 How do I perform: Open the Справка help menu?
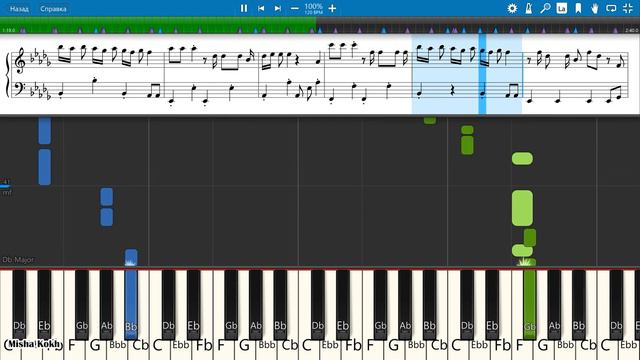(x=53, y=9)
